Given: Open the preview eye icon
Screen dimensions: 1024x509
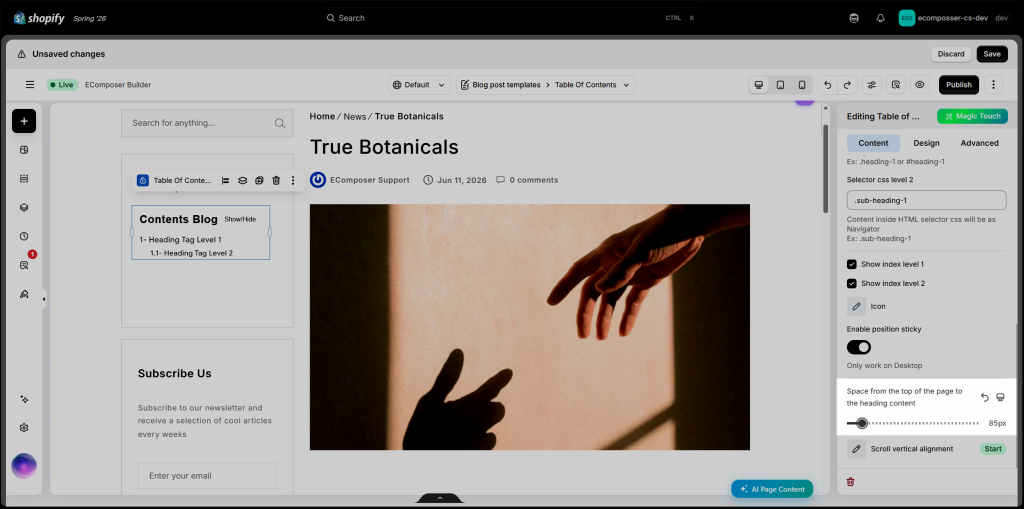Looking at the screenshot, I should 920,85.
